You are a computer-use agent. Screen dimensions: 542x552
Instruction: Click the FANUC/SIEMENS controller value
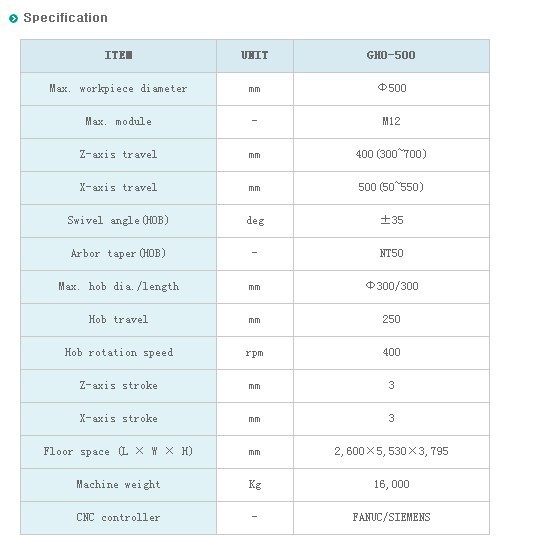(x=391, y=517)
